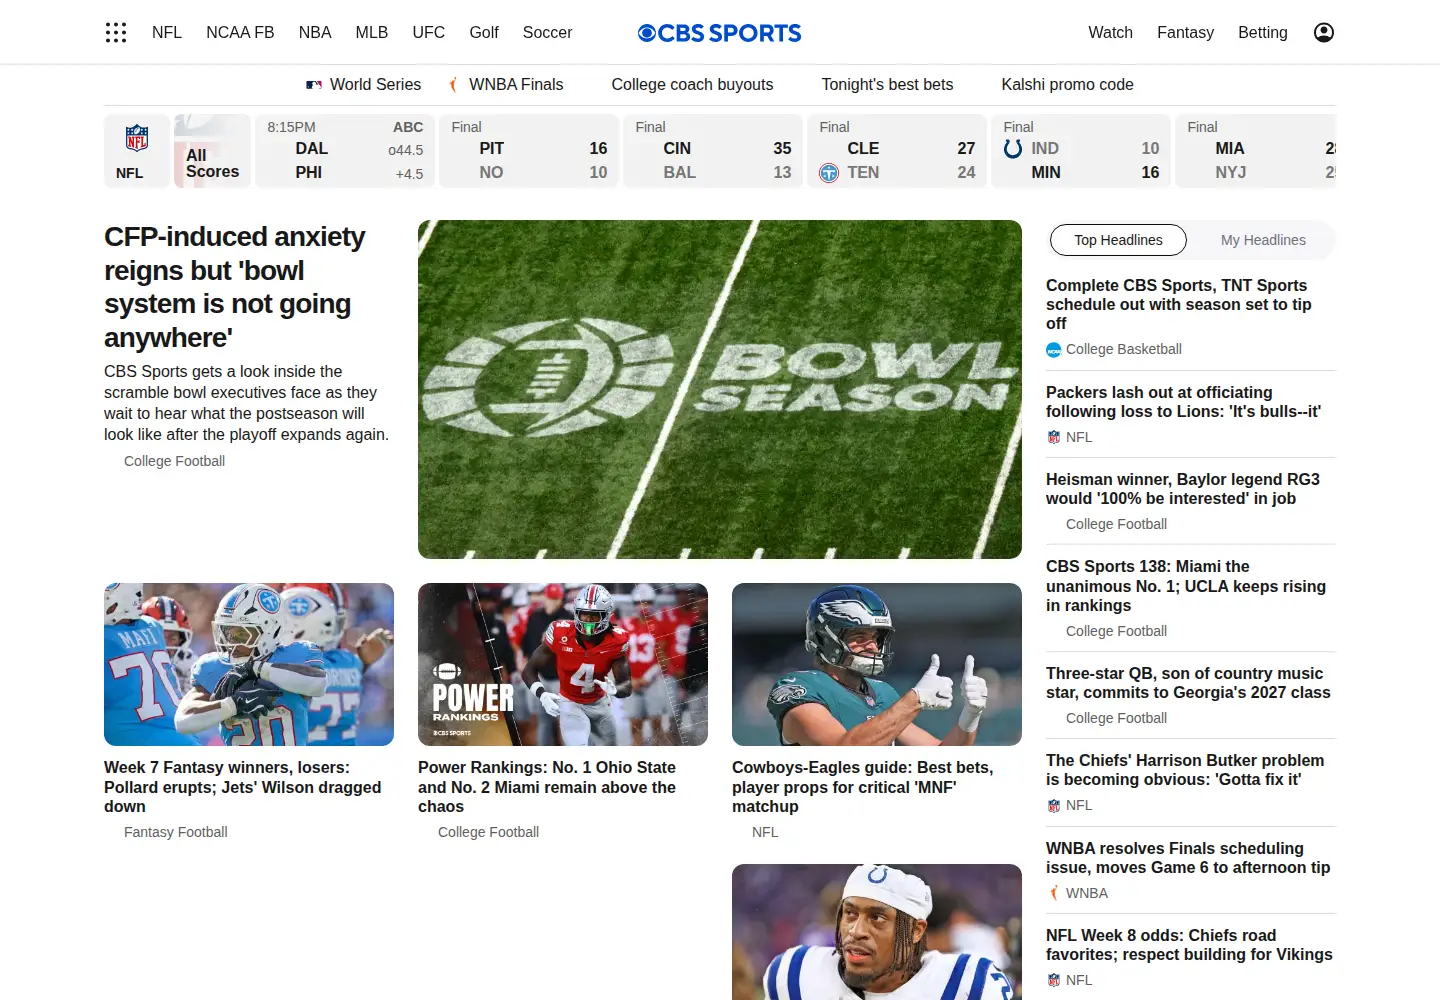The width and height of the screenshot is (1440, 1000).
Task: Click the Titans logo in TEN score
Action: pos(829,172)
